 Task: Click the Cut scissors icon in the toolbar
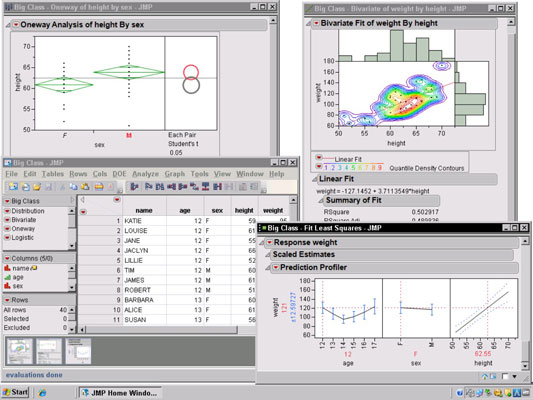(x=62, y=186)
